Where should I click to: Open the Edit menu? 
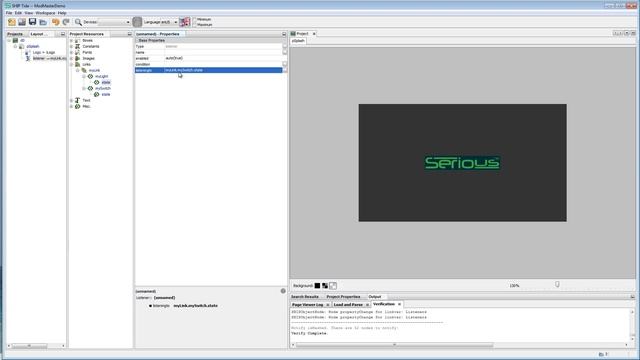coord(18,13)
